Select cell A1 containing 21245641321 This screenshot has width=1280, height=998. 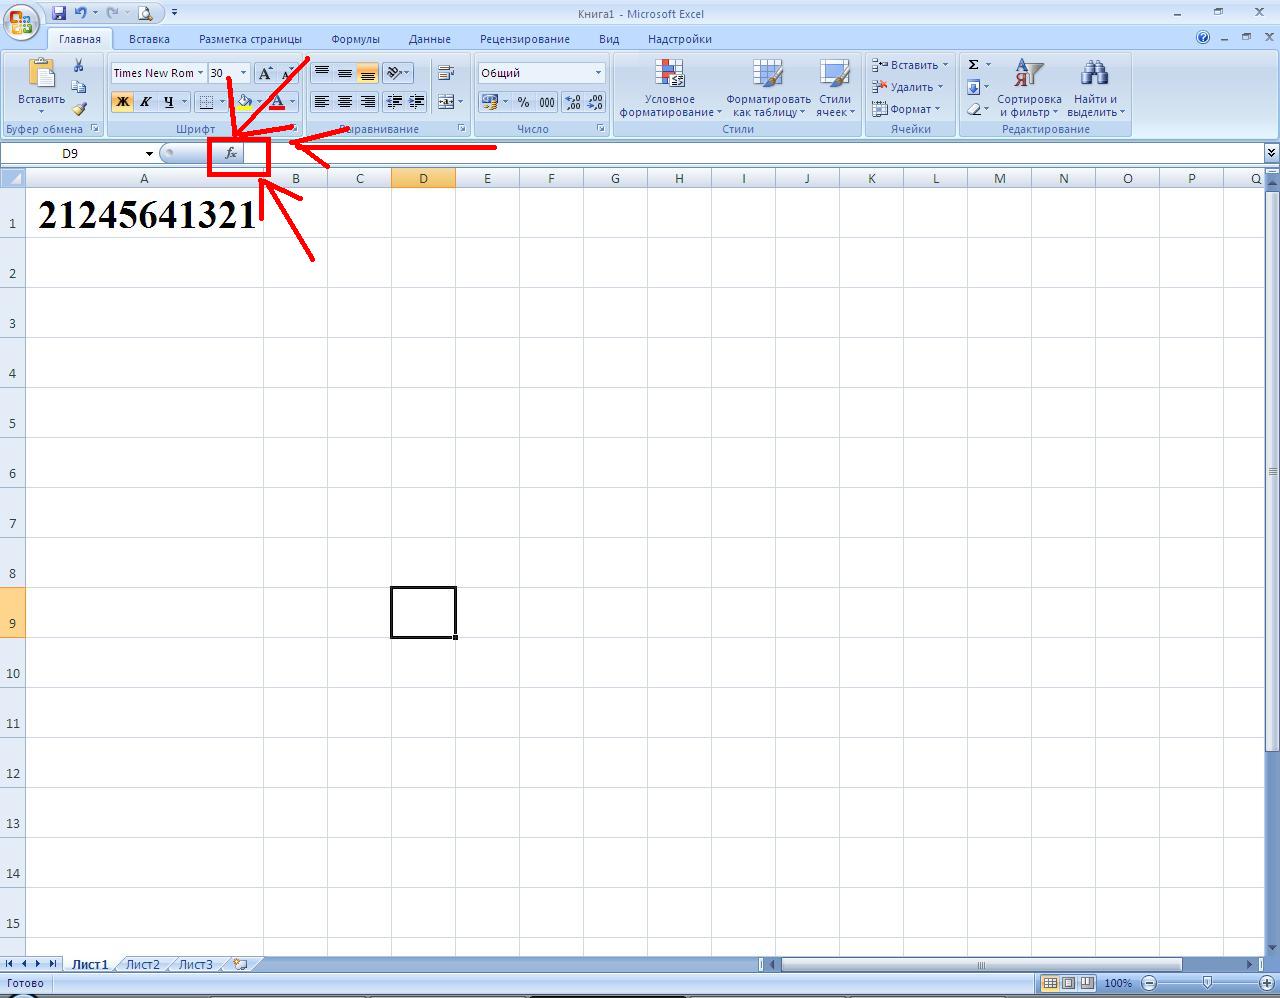pyautogui.click(x=144, y=213)
